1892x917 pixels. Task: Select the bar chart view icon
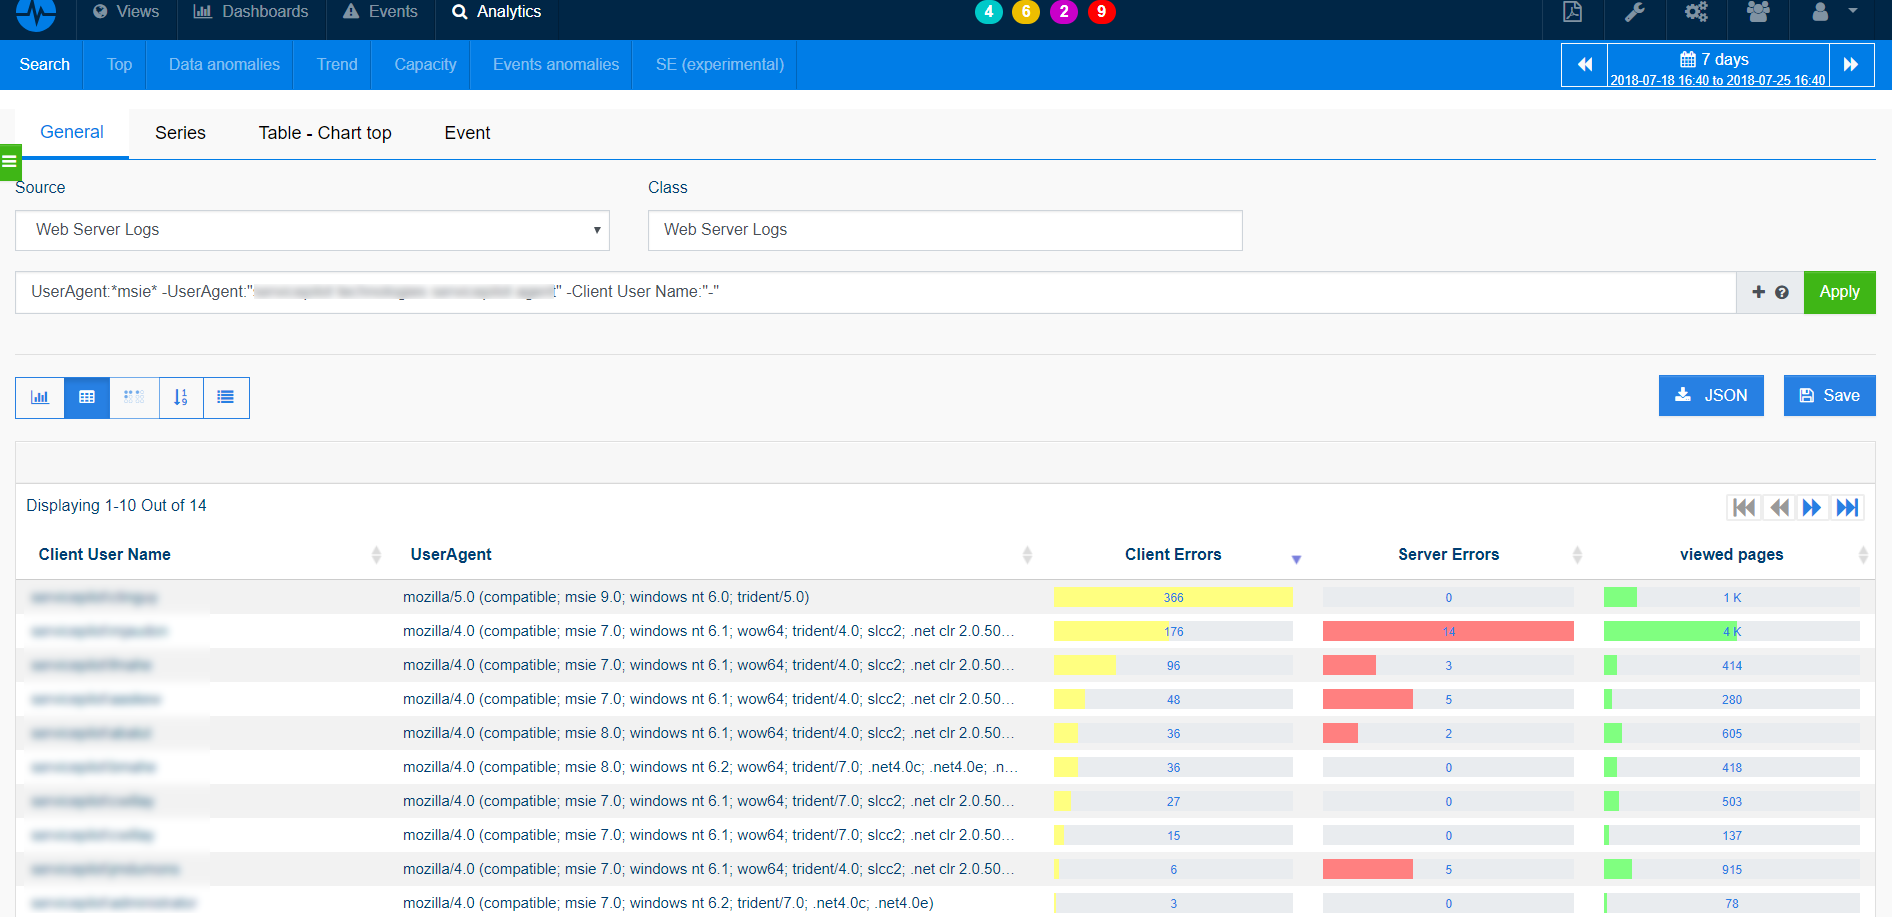(x=40, y=397)
